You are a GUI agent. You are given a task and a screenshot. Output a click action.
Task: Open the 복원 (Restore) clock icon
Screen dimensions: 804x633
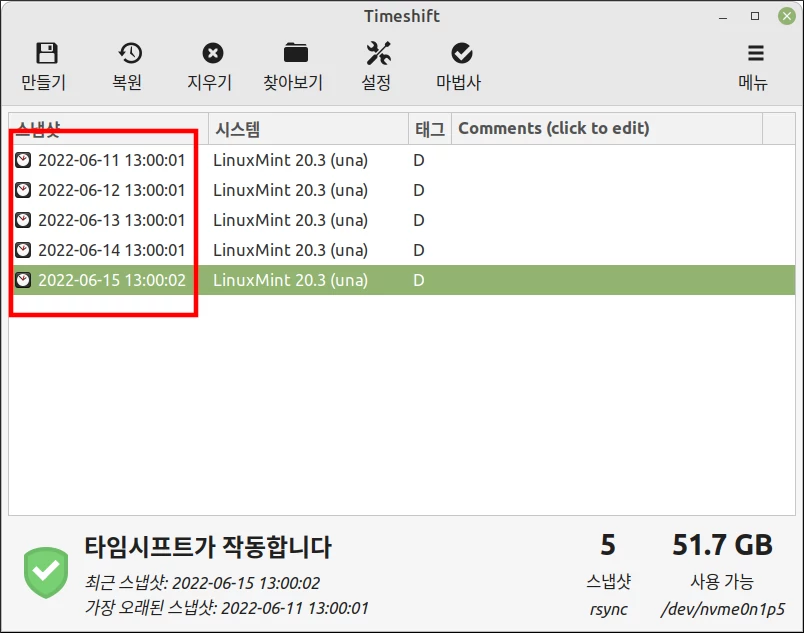point(130,53)
